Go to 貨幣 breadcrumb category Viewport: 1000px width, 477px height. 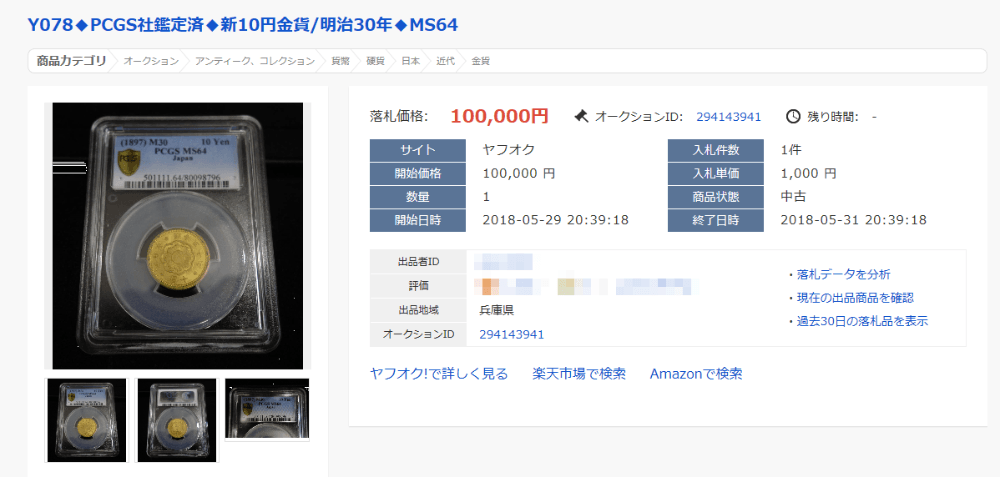tap(341, 61)
